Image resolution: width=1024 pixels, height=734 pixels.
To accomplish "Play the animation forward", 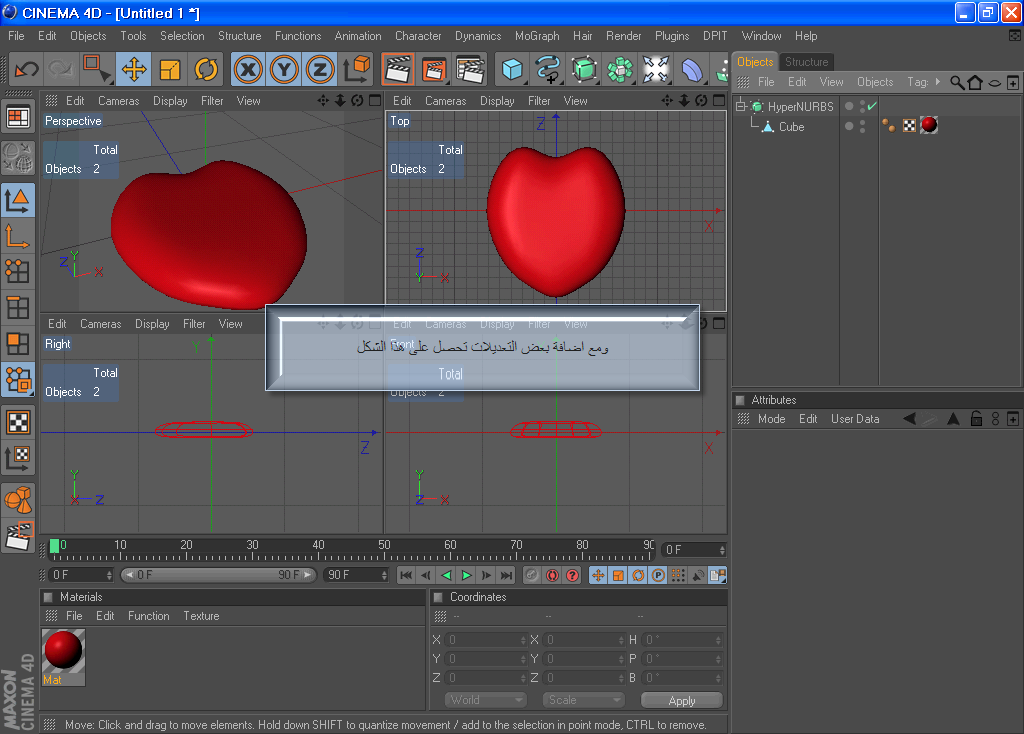I will [x=466, y=575].
